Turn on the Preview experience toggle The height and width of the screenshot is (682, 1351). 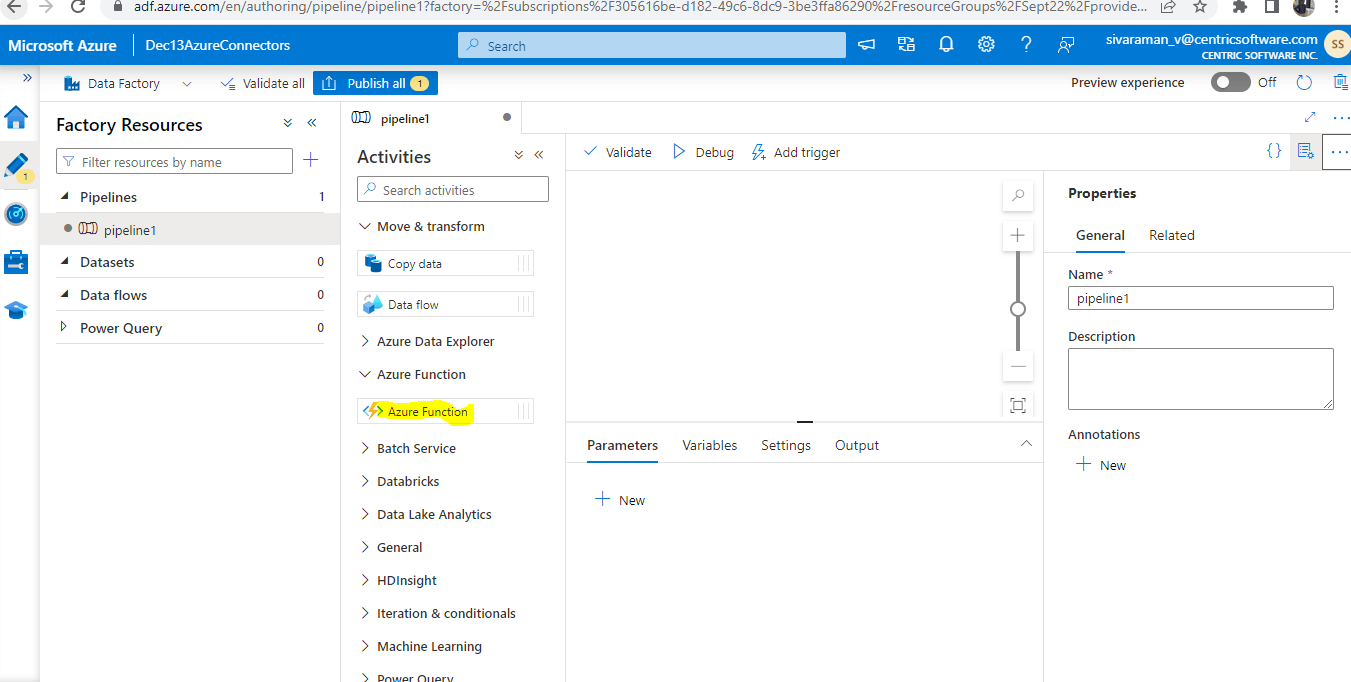click(x=1230, y=82)
